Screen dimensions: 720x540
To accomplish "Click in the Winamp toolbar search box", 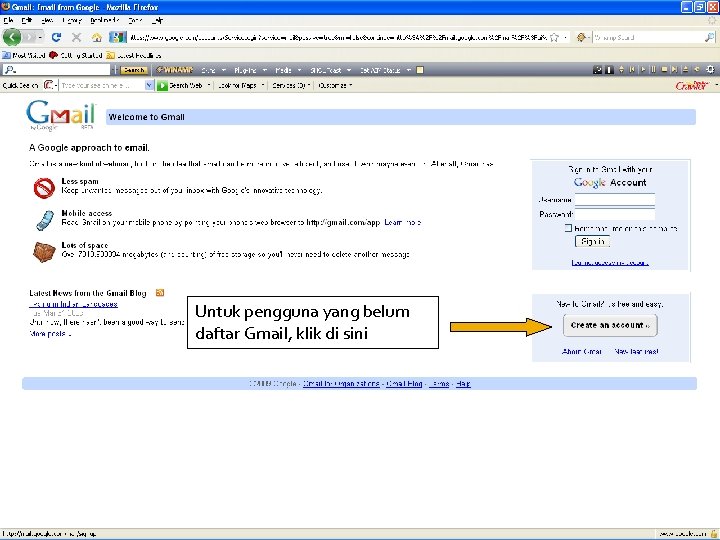I will pos(56,70).
